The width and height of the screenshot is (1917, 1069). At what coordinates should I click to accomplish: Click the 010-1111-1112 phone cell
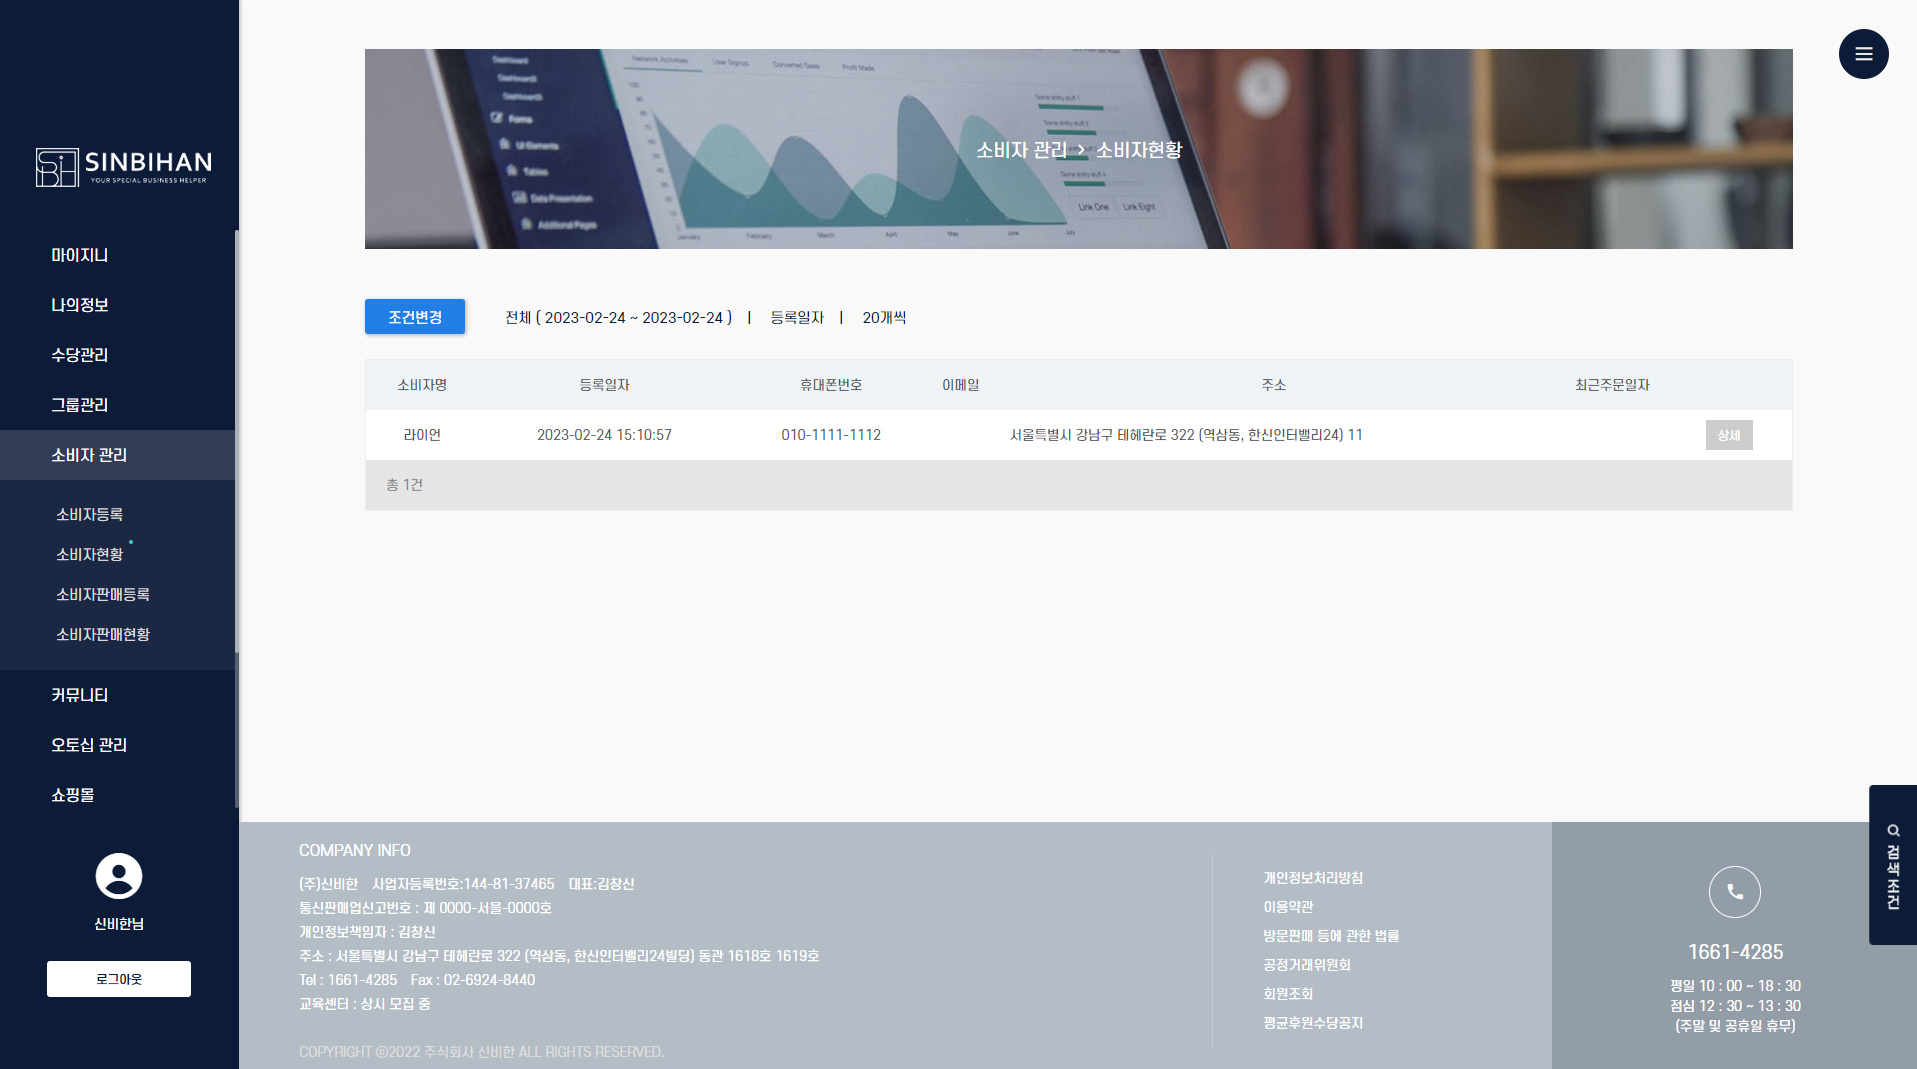tap(831, 435)
